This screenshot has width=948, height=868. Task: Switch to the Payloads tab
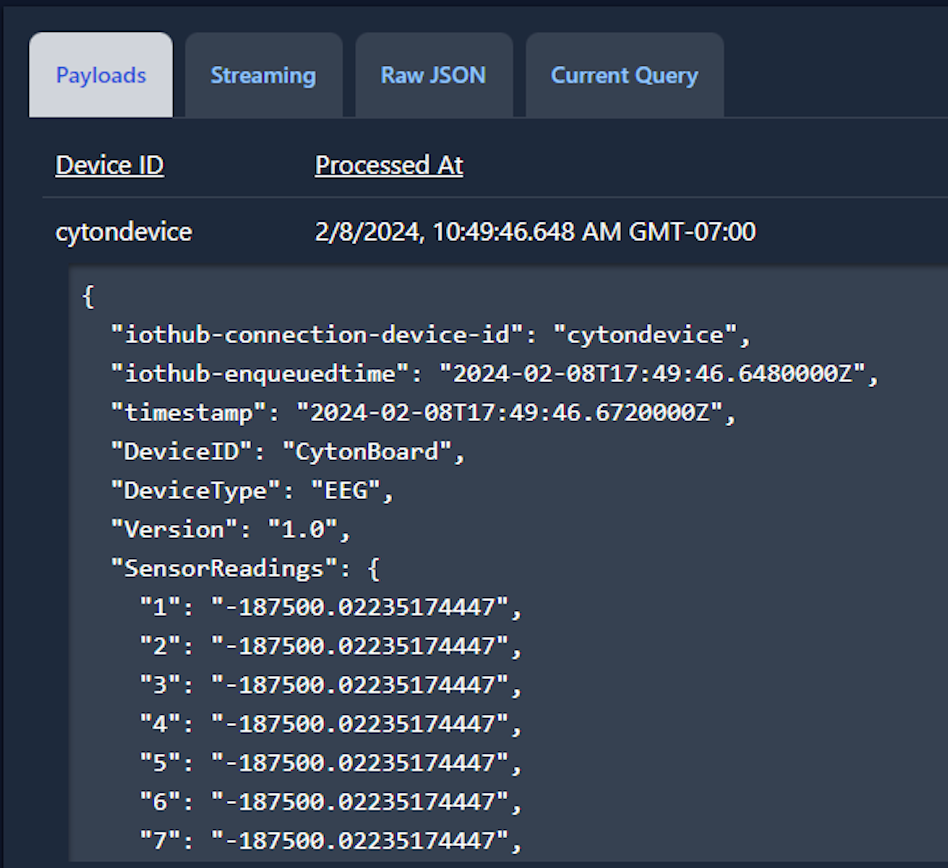coord(101,75)
